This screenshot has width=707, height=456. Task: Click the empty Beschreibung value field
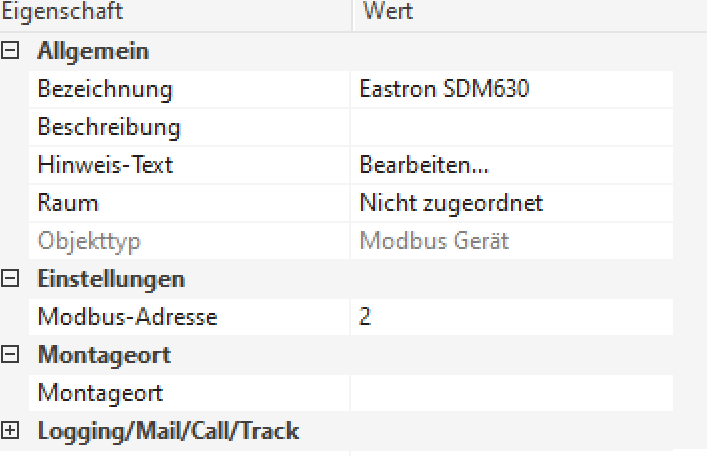(x=510, y=127)
